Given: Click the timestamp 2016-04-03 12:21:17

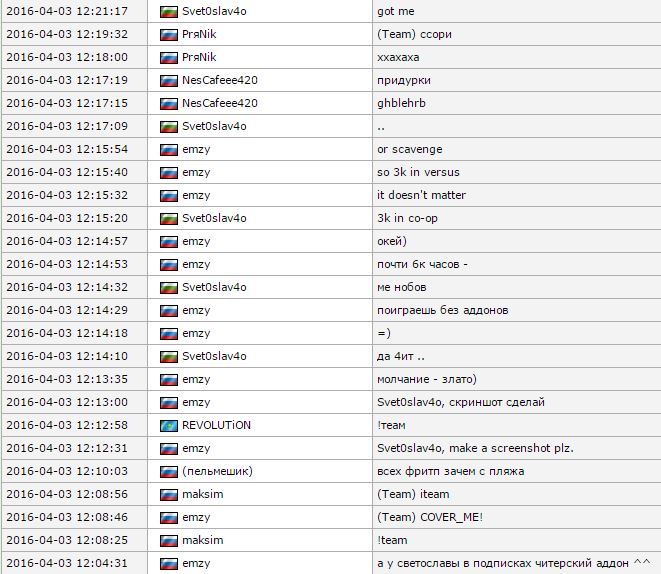Looking at the screenshot, I should (x=66, y=11).
